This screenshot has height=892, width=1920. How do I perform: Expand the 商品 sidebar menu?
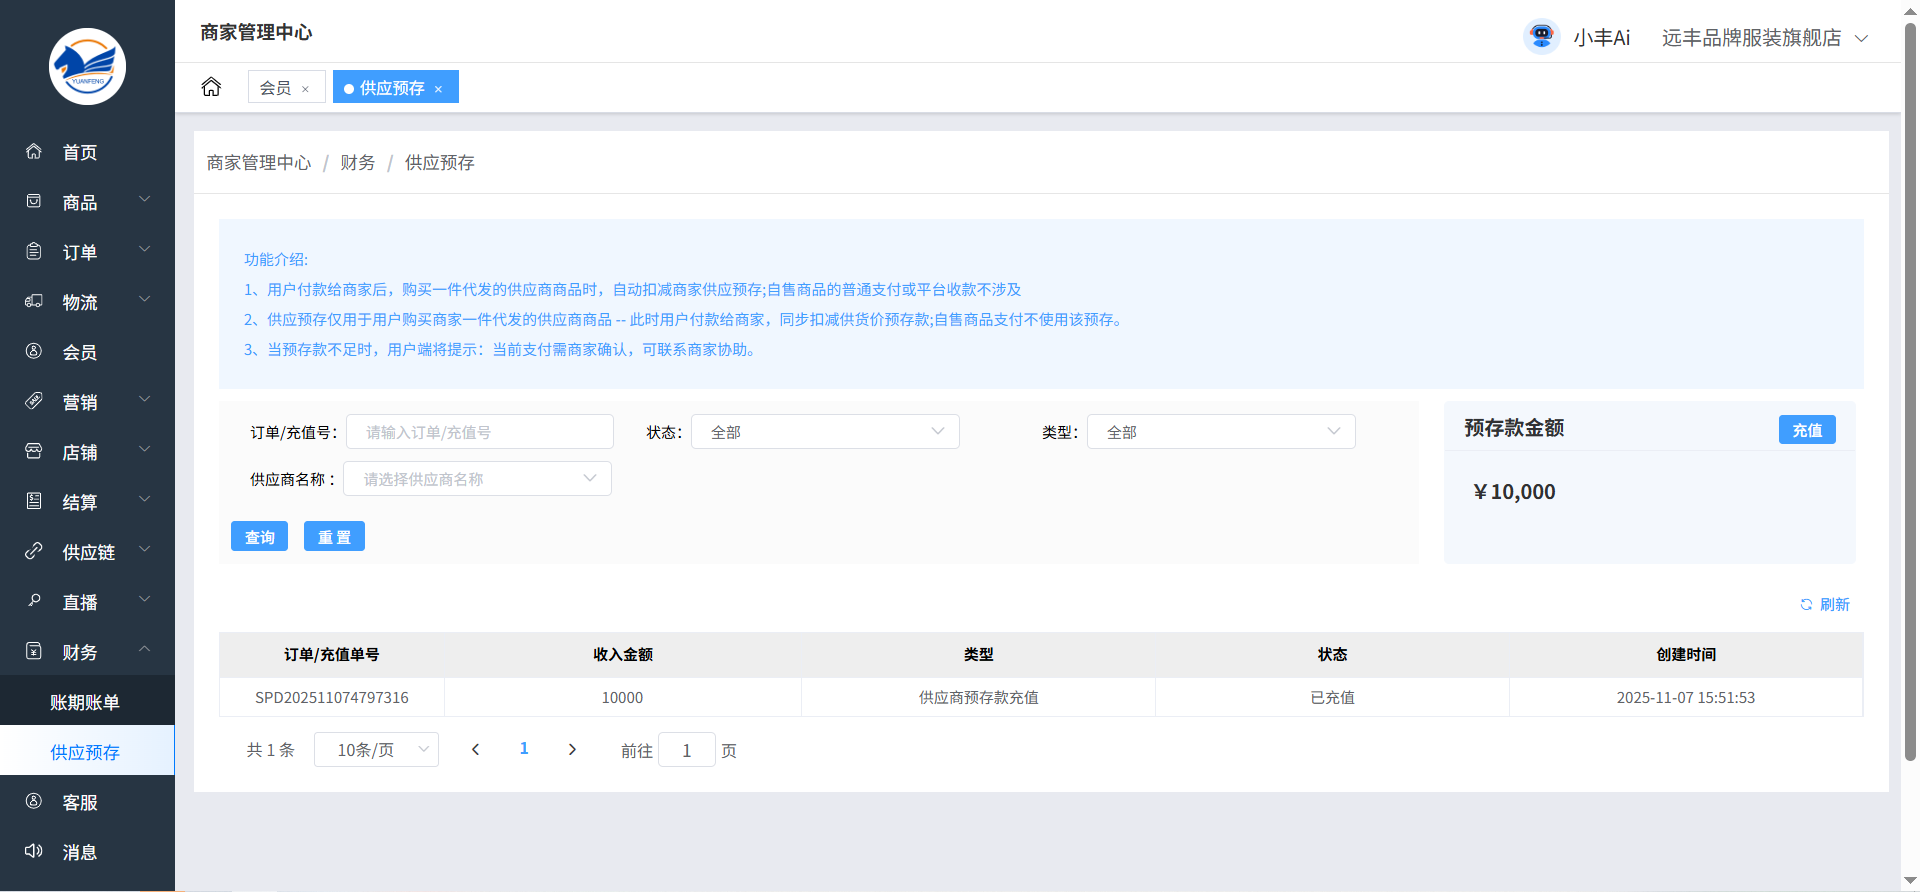[x=87, y=202]
